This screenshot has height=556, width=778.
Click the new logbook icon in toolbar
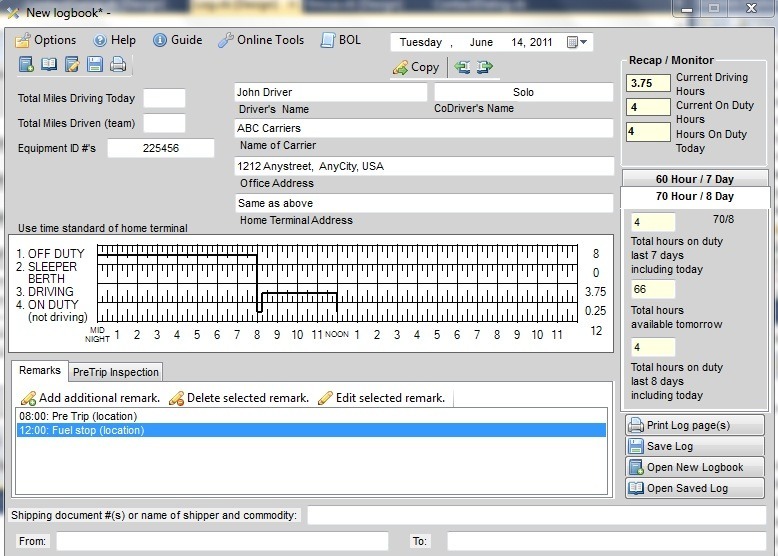(x=26, y=64)
